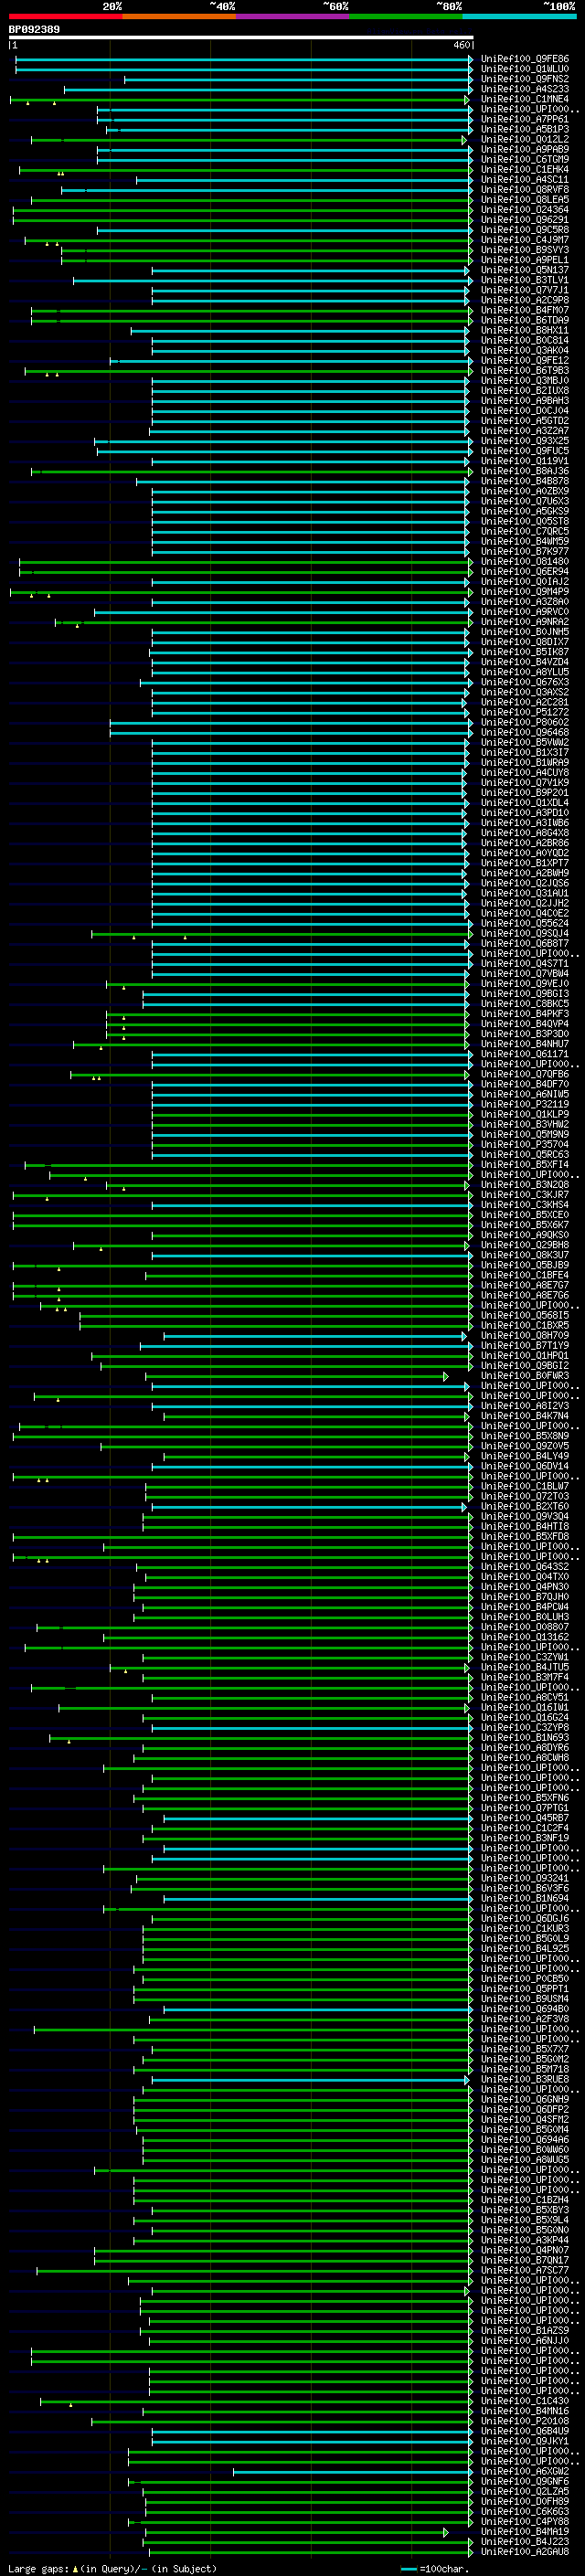Screen dimensions: 585x2576
Task: Select hit label UniRef100_A5B1P3
Action: tap(525, 129)
